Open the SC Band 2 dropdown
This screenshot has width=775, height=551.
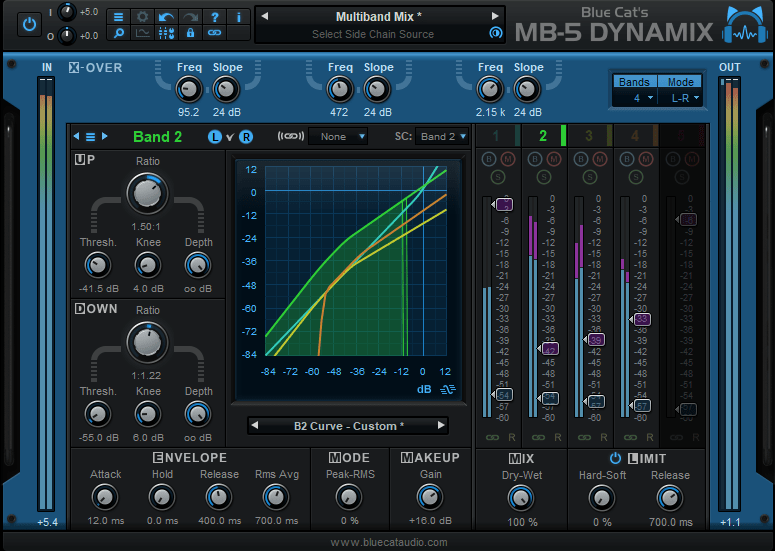pyautogui.click(x=442, y=136)
